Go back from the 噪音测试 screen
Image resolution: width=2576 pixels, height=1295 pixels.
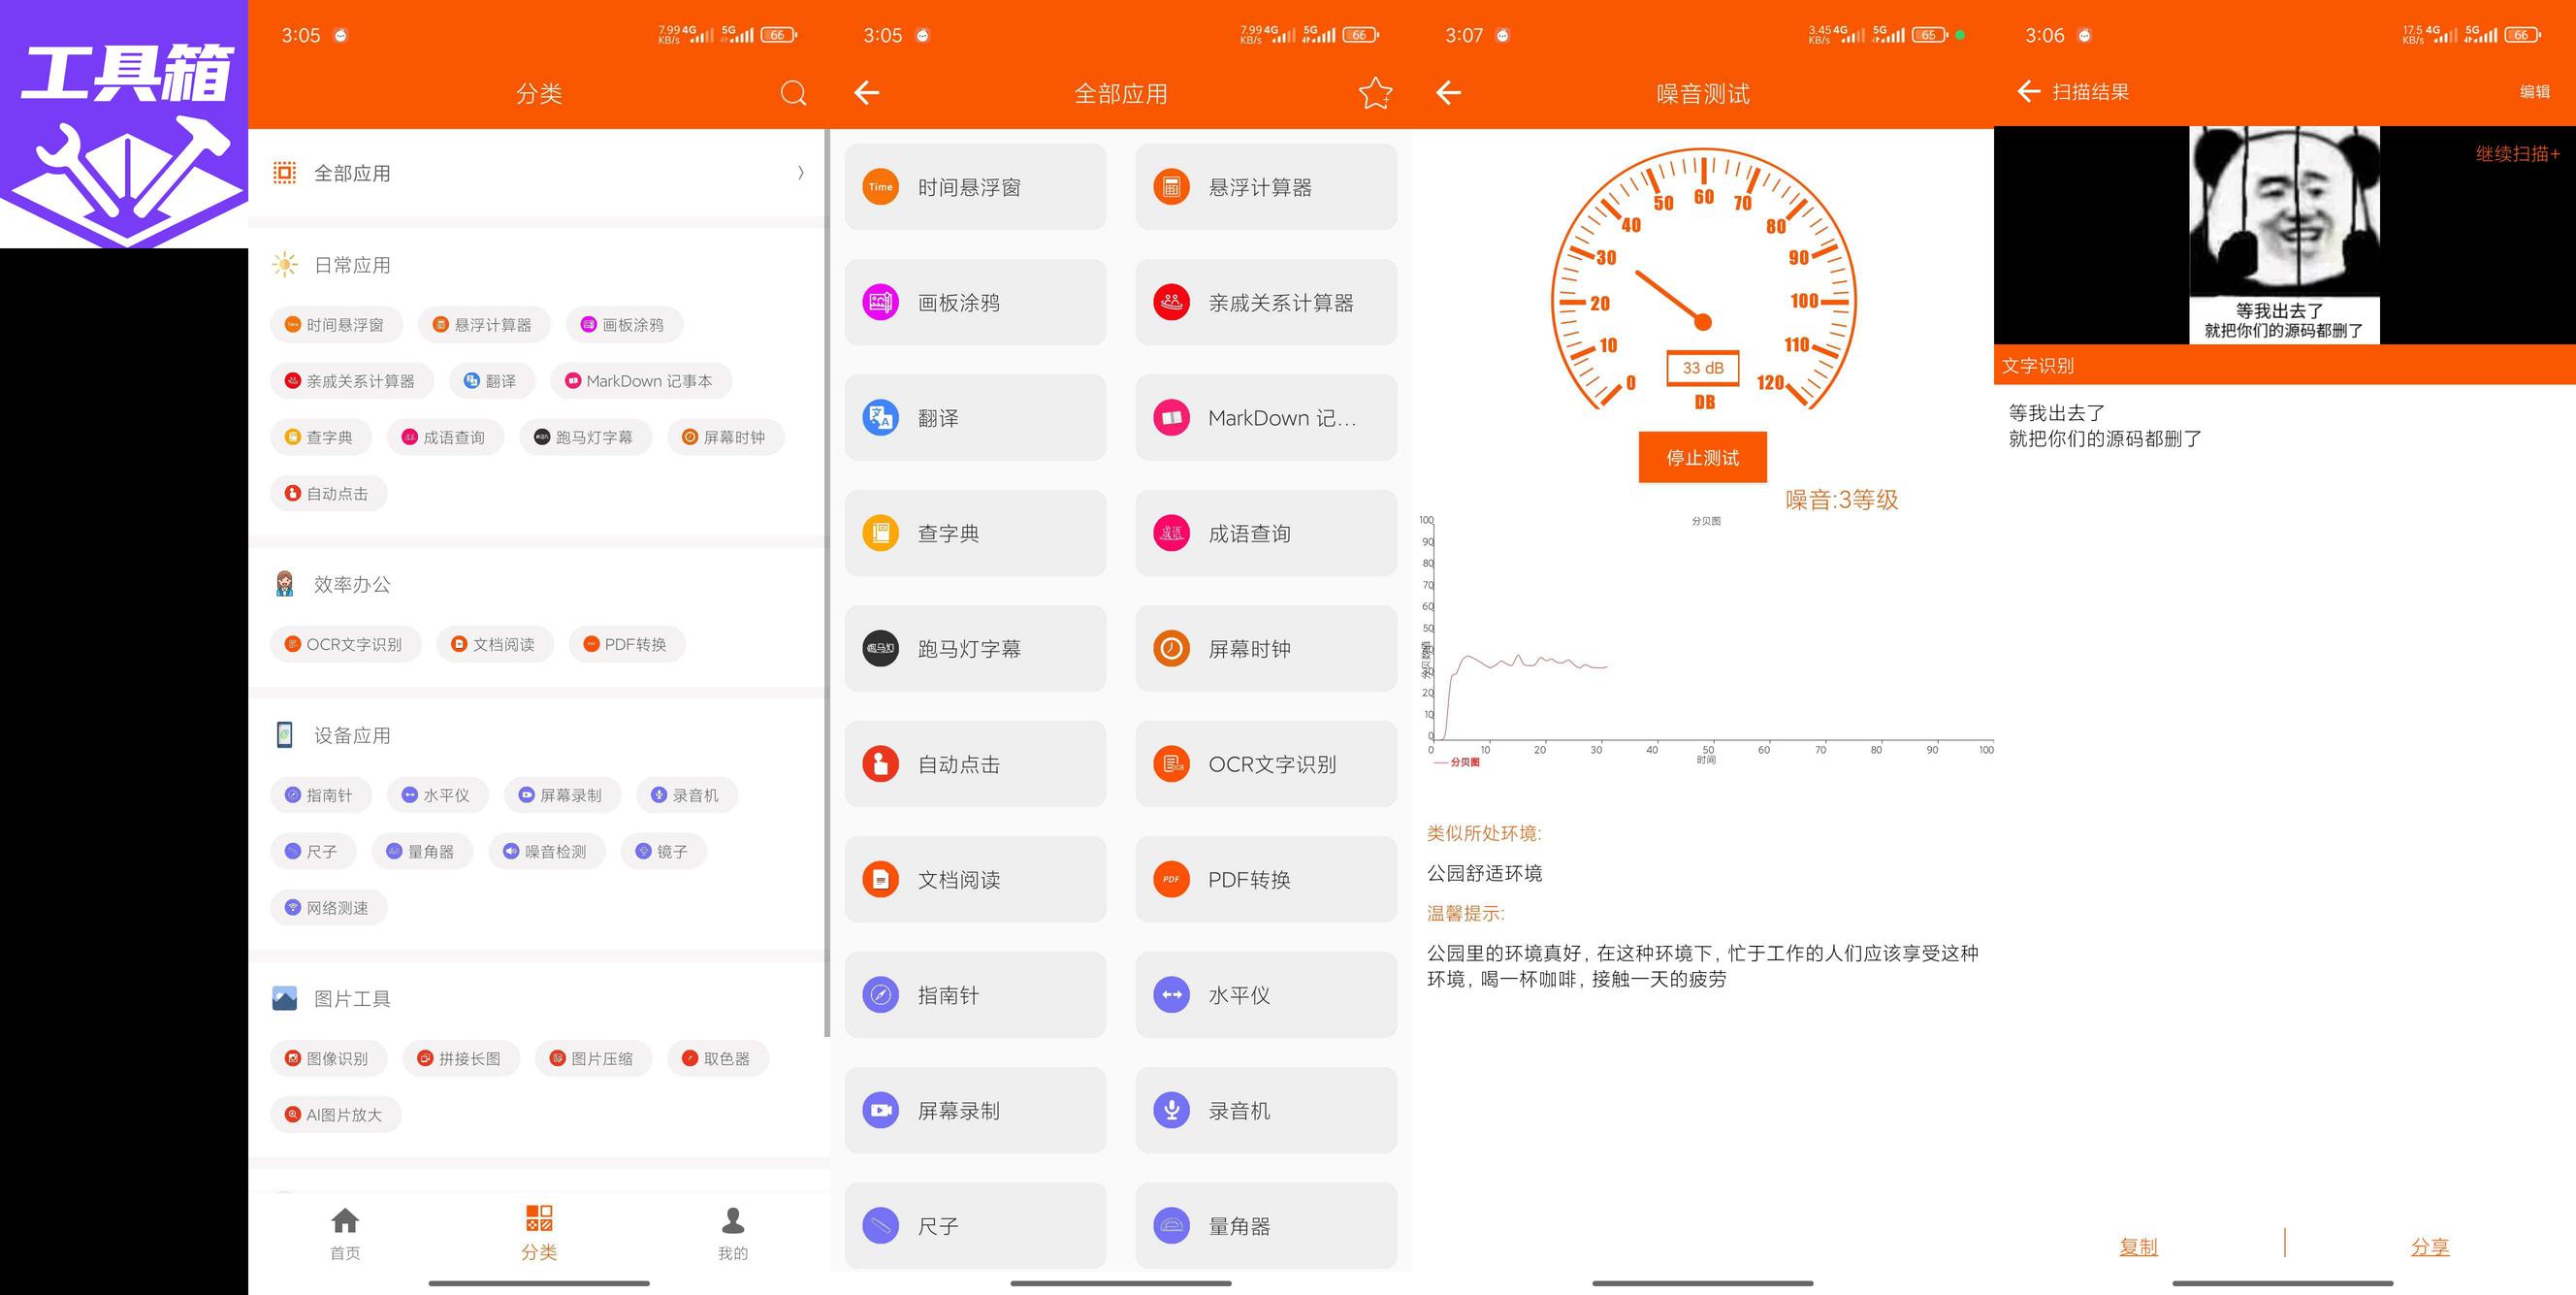(1448, 93)
